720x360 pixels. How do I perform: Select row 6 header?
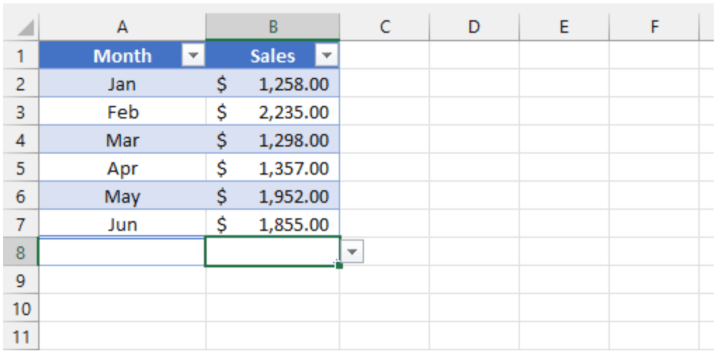coord(20,196)
